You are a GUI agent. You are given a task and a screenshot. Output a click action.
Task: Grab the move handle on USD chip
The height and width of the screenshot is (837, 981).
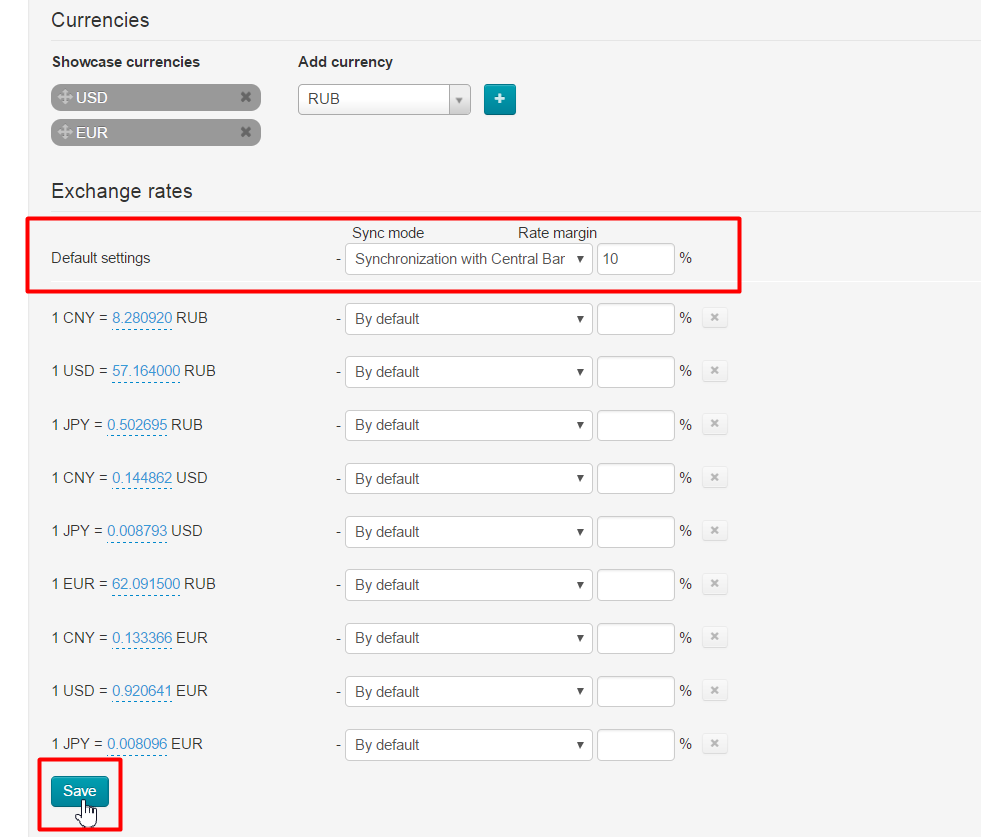pyautogui.click(x=64, y=97)
